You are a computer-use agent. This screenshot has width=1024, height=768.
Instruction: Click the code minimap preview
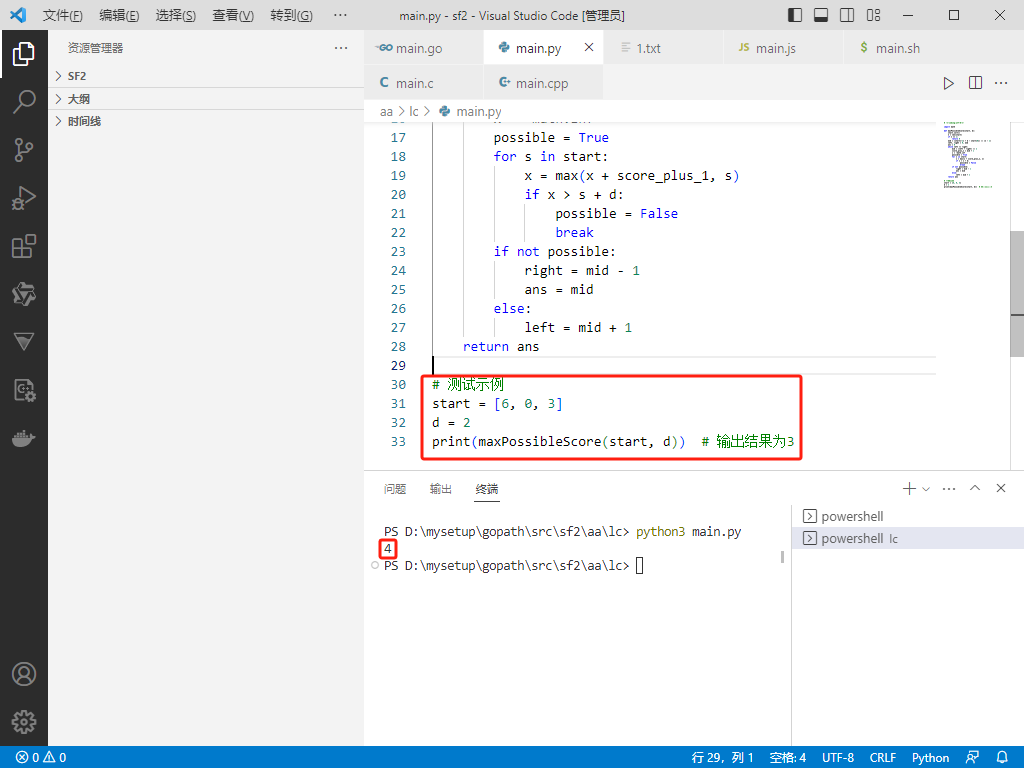(x=968, y=155)
